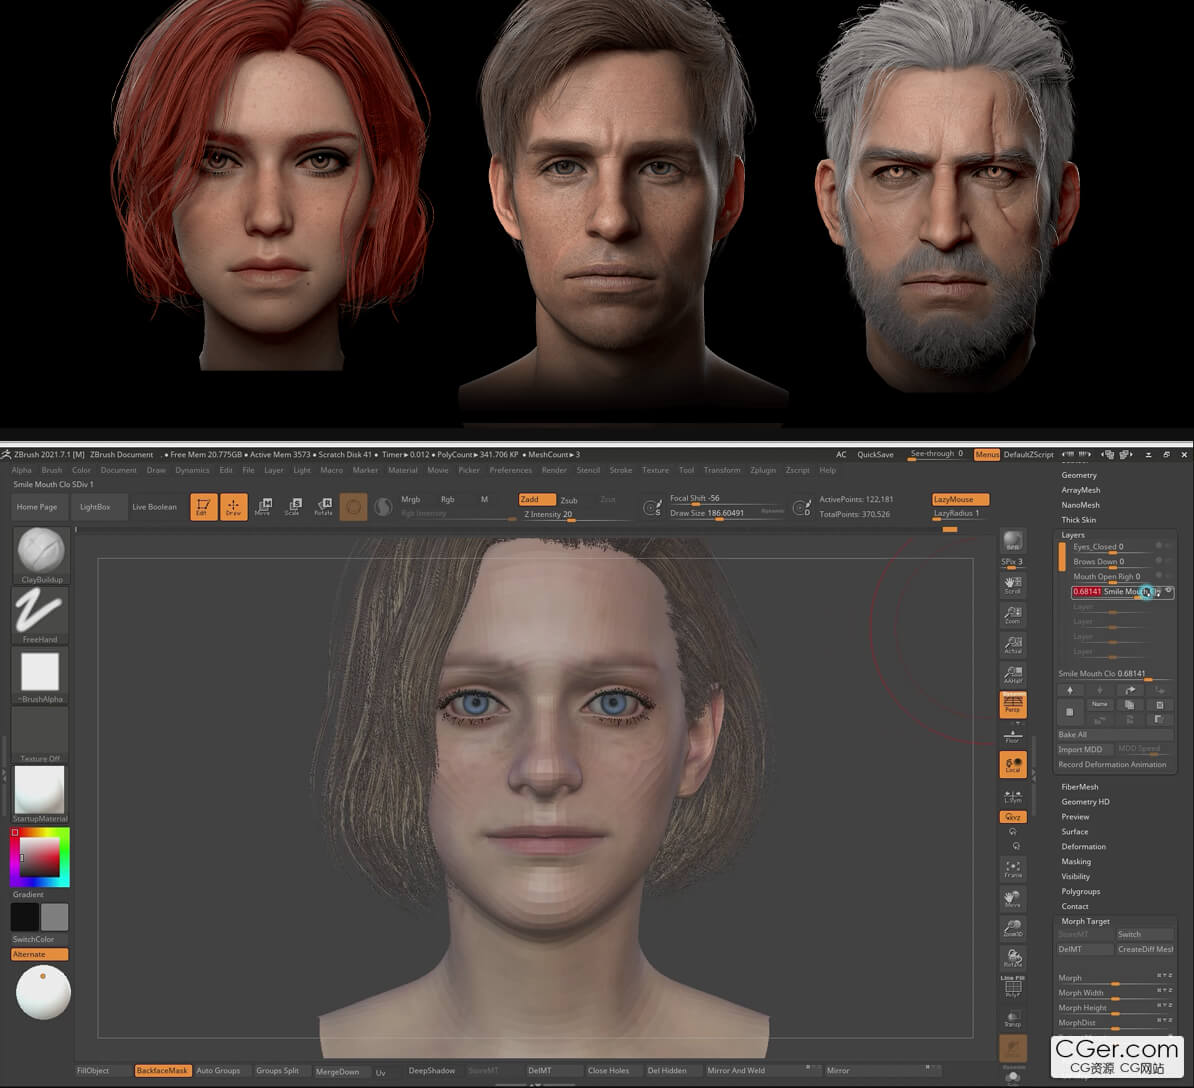Viewport: 1194px width, 1088px height.
Task: Open the Texture menu
Action: click(x=655, y=471)
